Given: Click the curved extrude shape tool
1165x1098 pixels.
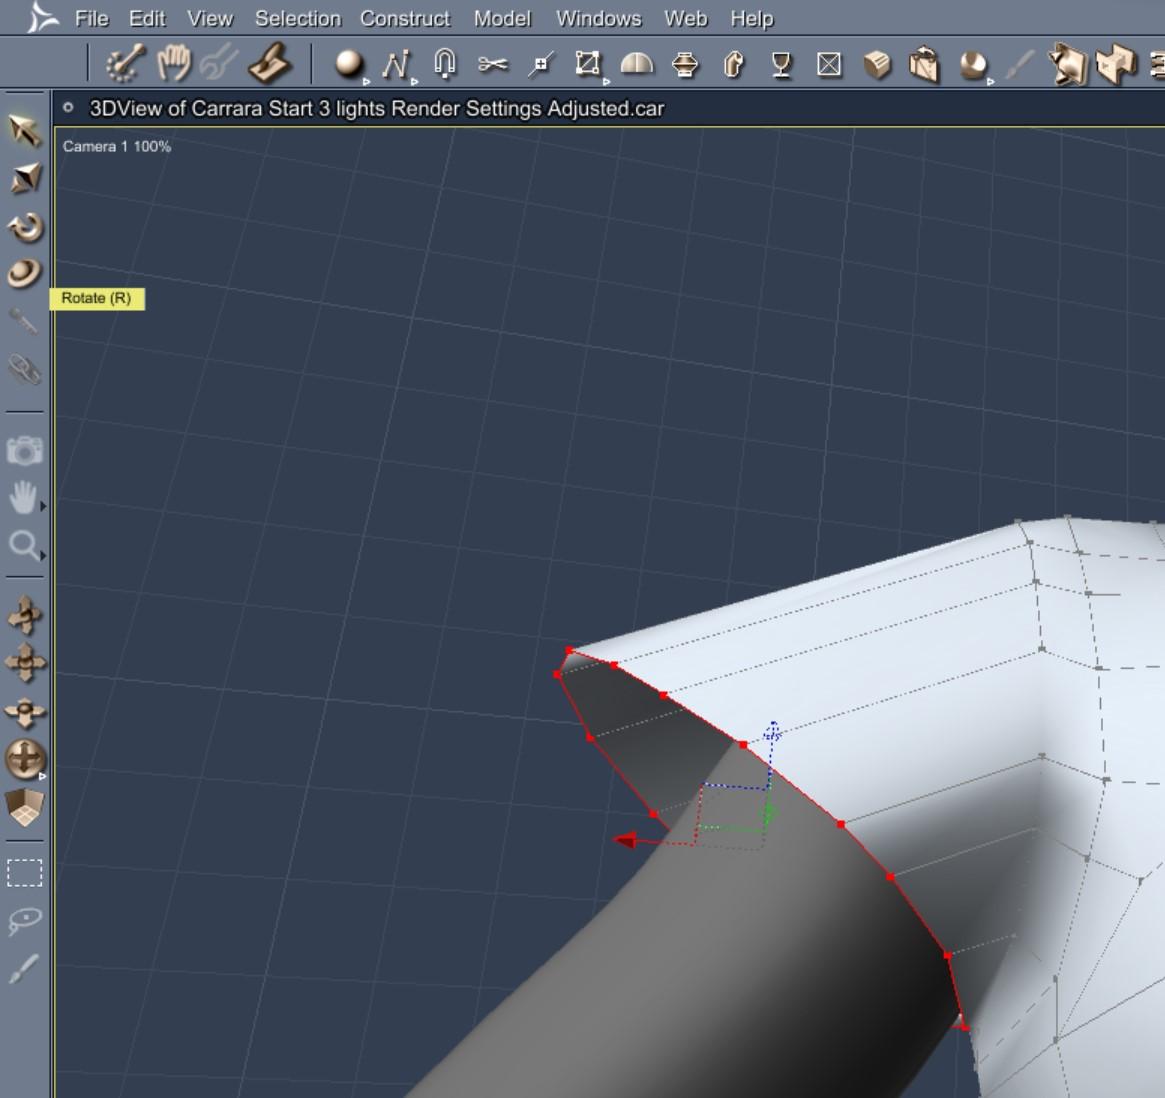Looking at the screenshot, I should tap(733, 65).
